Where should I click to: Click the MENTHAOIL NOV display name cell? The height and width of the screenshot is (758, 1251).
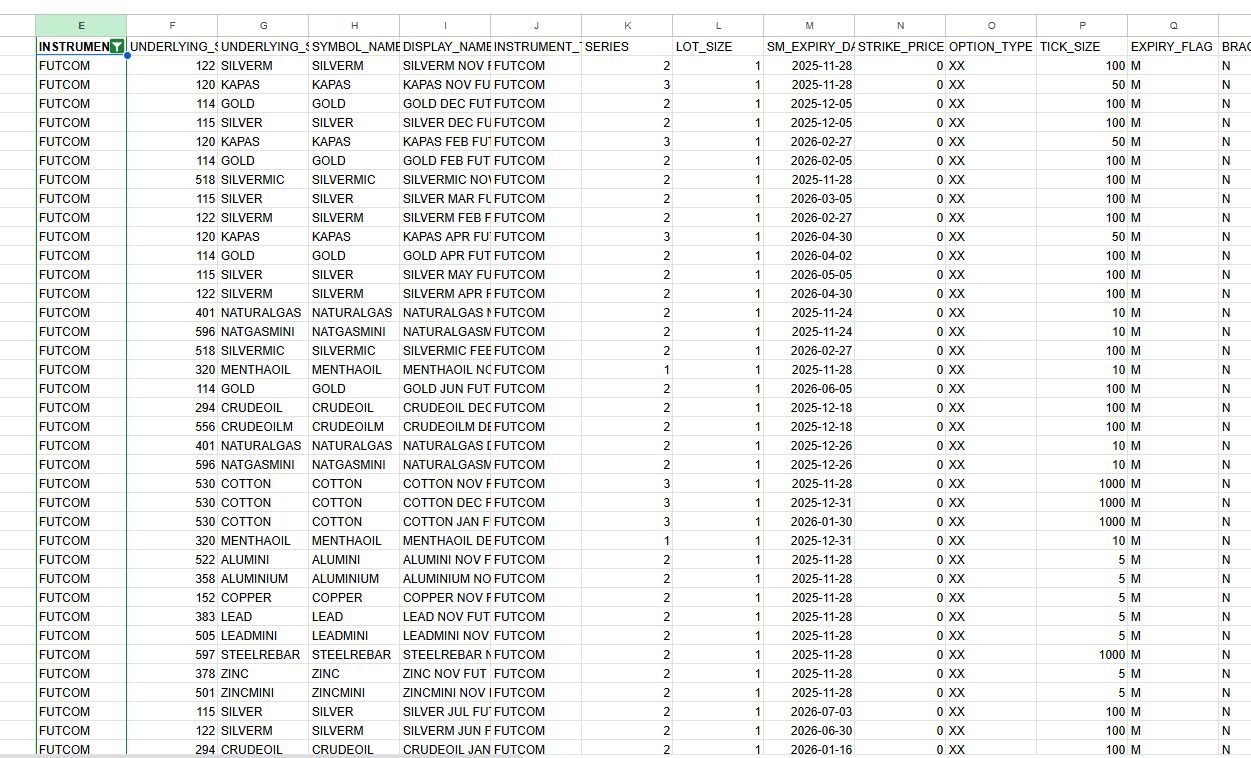pyautogui.click(x=446, y=370)
